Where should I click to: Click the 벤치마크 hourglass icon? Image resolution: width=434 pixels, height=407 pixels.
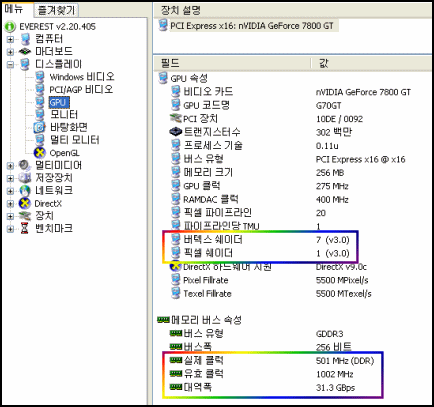[25, 229]
